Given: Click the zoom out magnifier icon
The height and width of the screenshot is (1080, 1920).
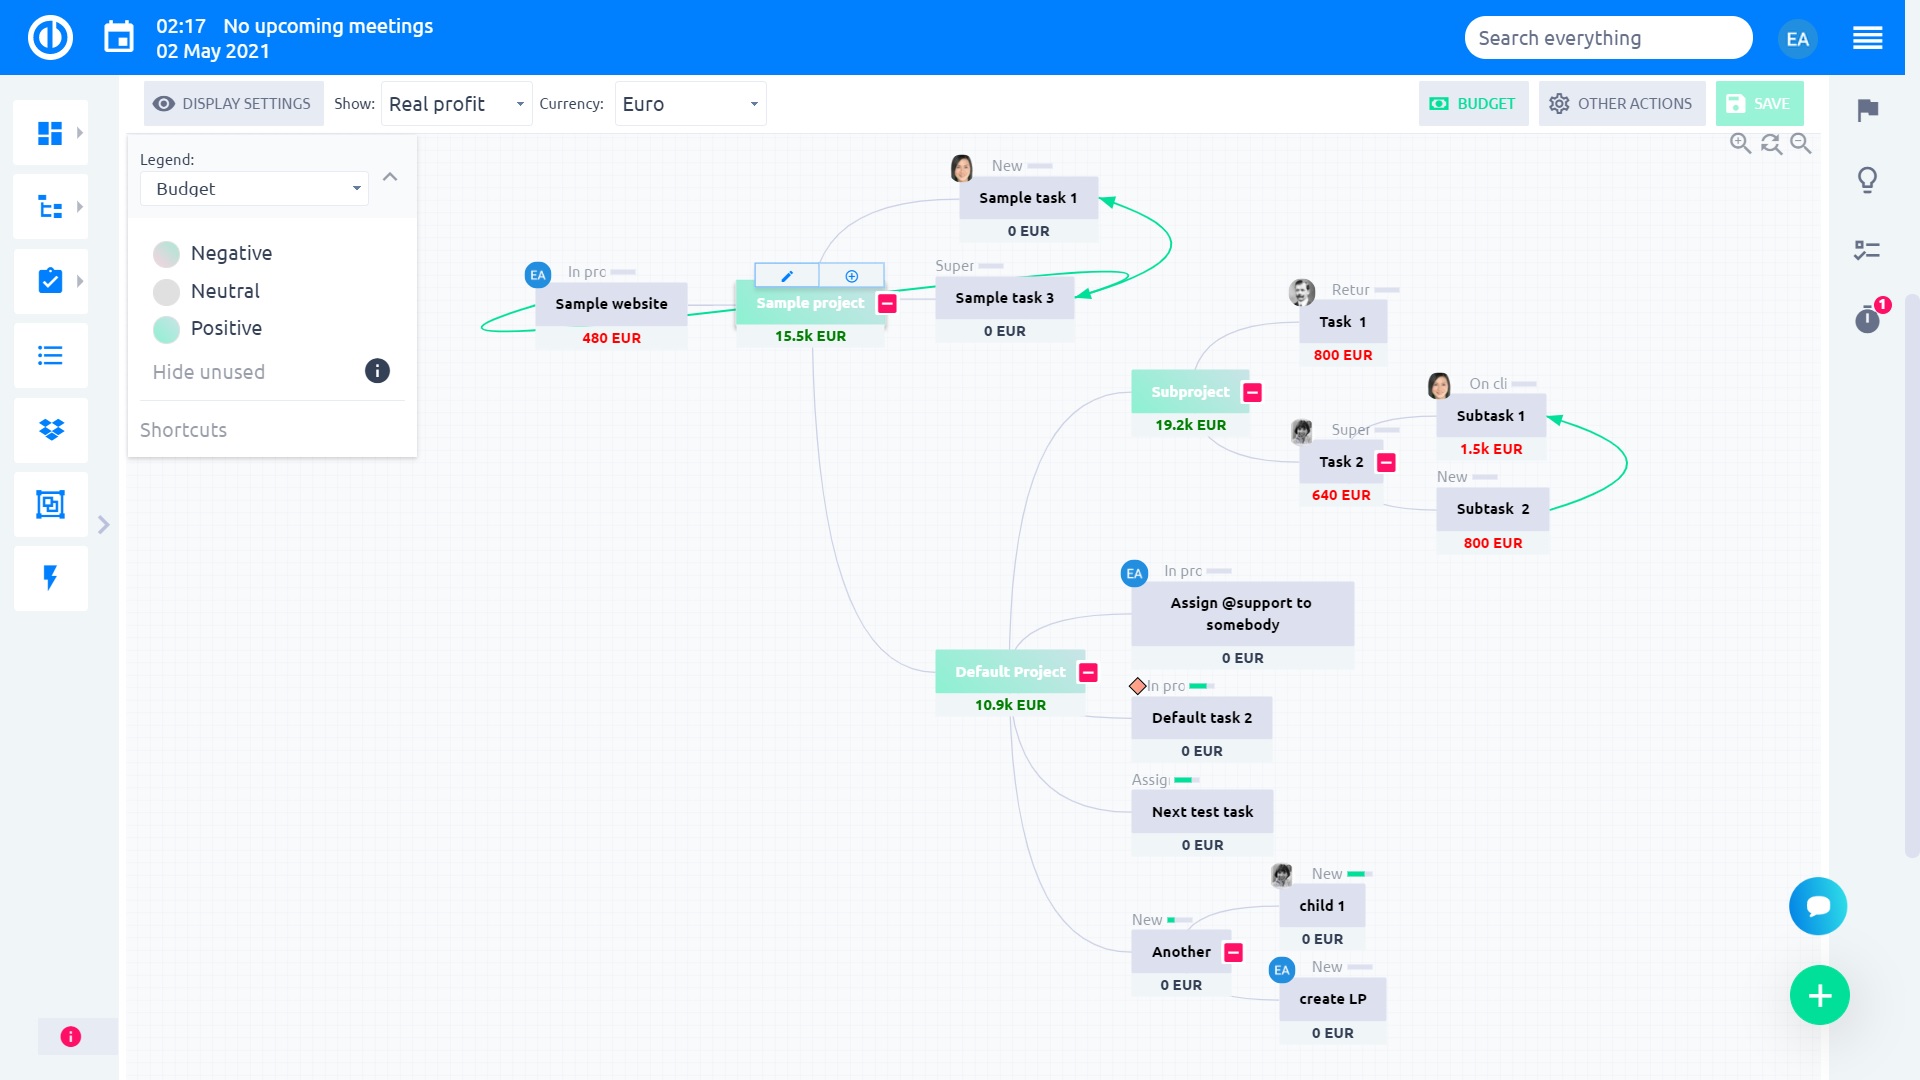Looking at the screenshot, I should pos(1801,144).
